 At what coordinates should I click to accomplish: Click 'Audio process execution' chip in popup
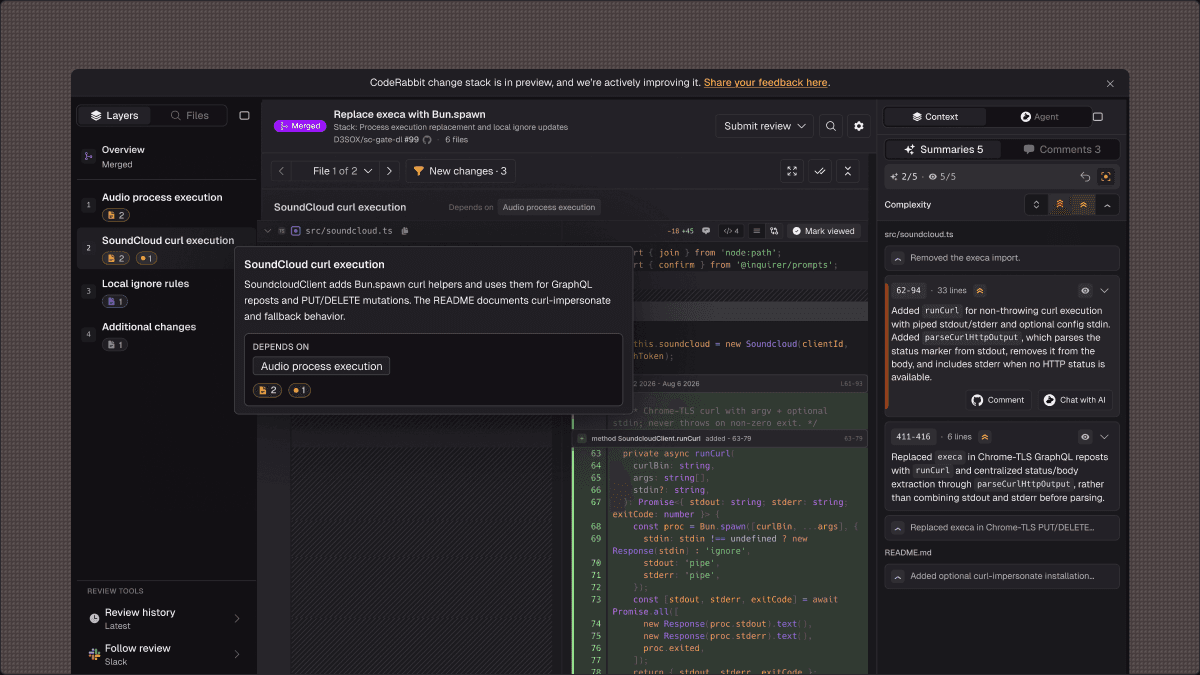click(322, 366)
